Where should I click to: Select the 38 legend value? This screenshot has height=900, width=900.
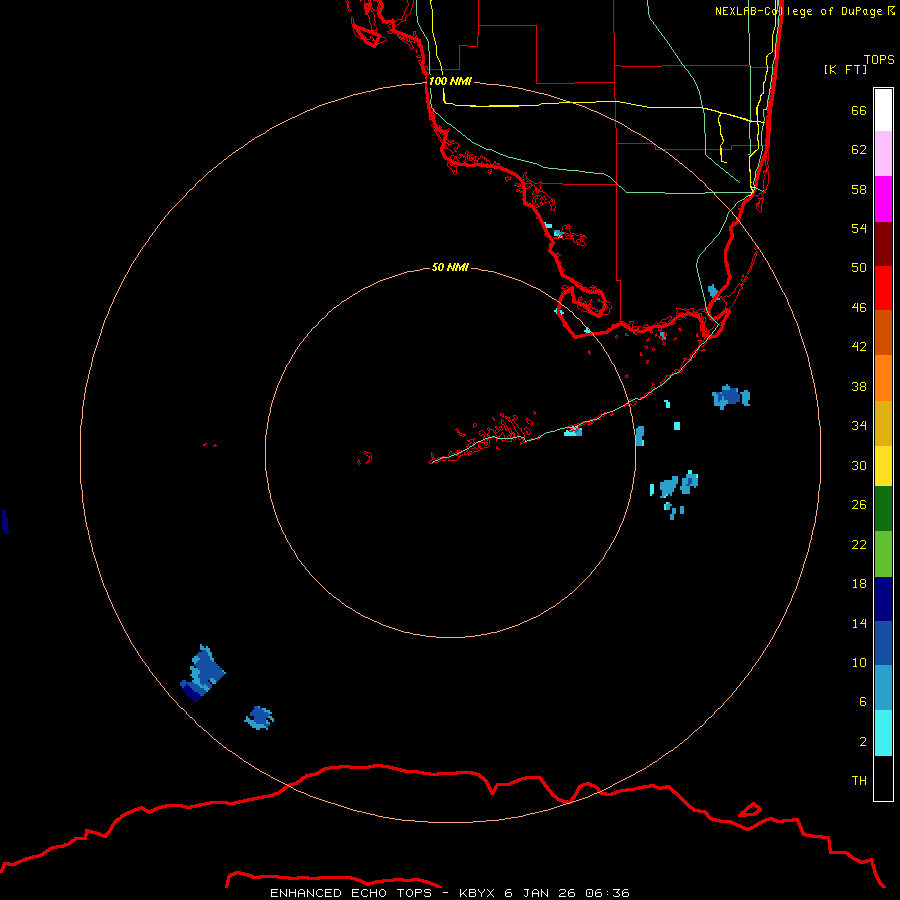click(x=859, y=386)
